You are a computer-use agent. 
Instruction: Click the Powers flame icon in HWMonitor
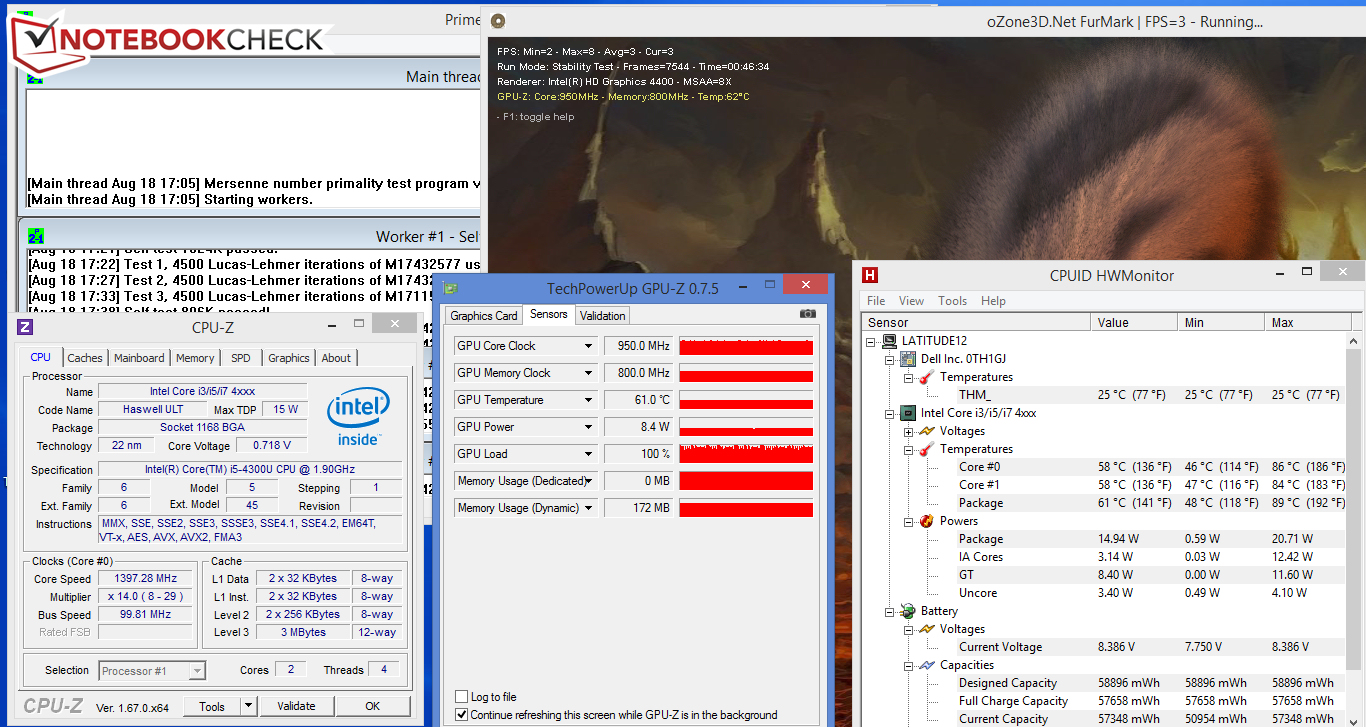coord(926,521)
